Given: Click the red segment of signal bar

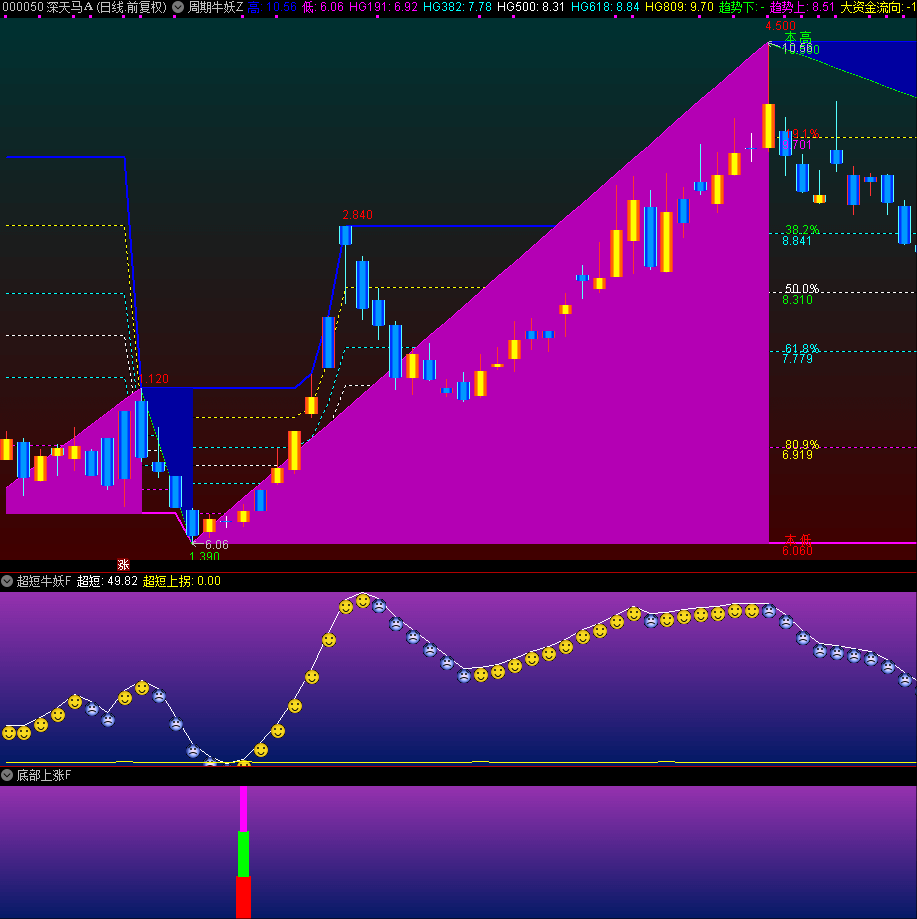Looking at the screenshot, I should 243,897.
